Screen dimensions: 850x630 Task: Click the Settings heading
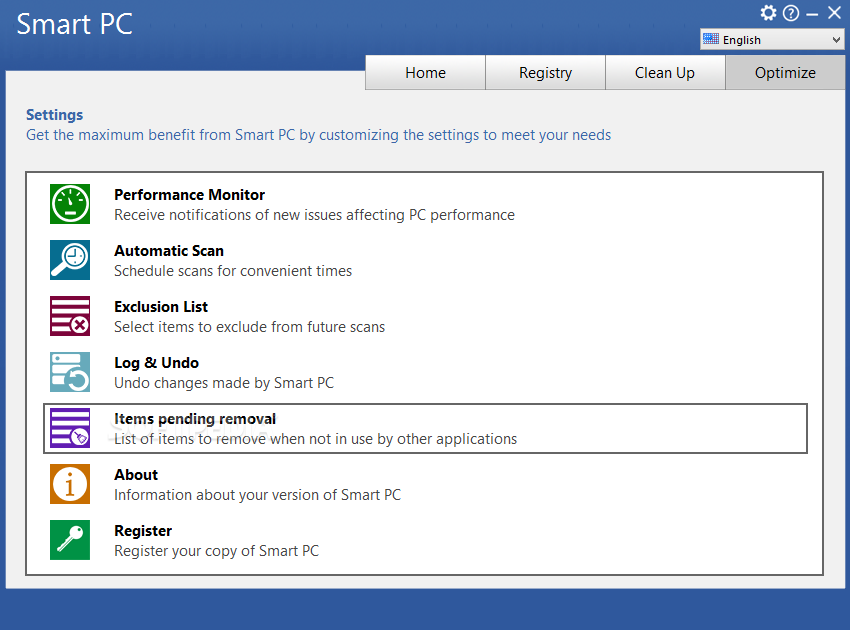[54, 115]
